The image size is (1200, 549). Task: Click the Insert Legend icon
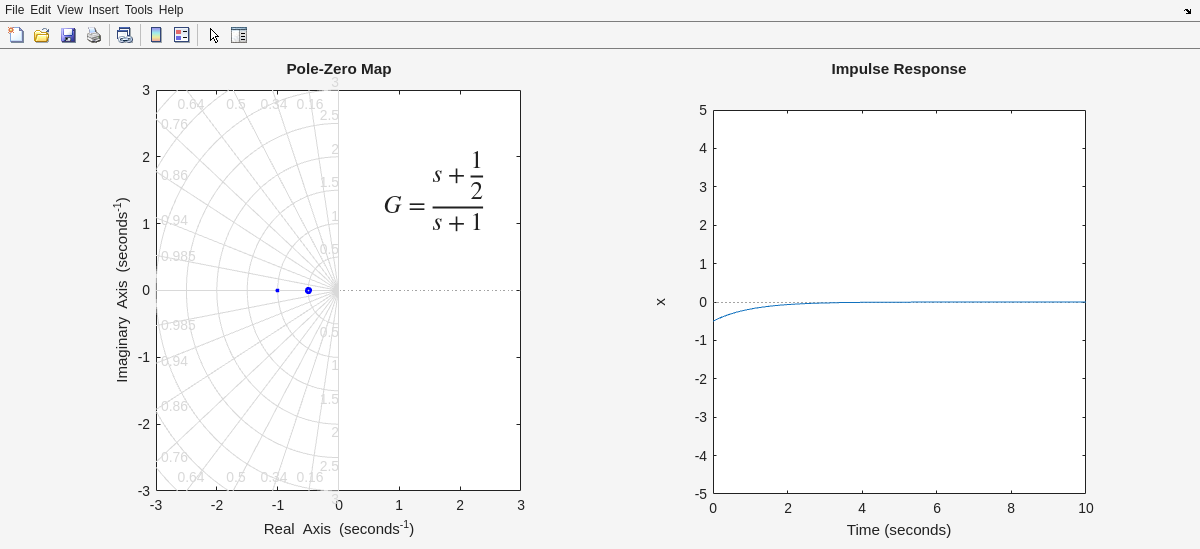(182, 35)
